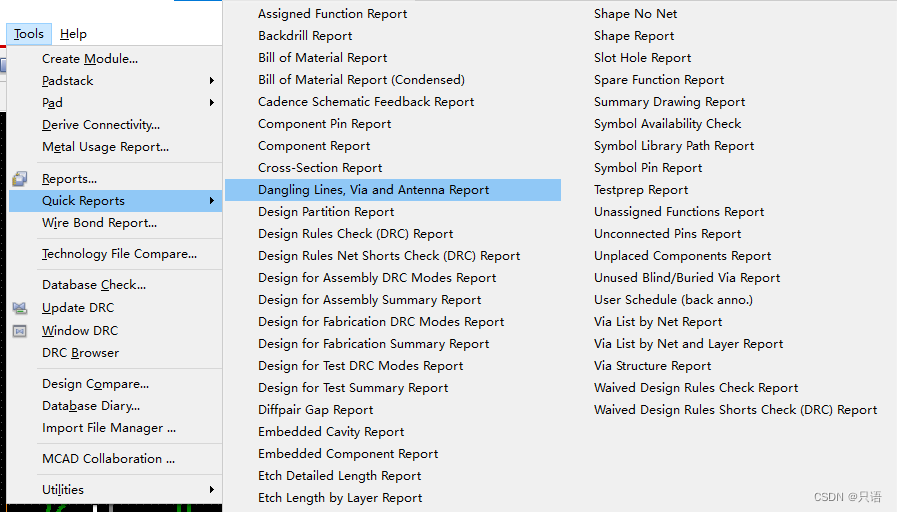Click the Window DRC icon

point(20,331)
